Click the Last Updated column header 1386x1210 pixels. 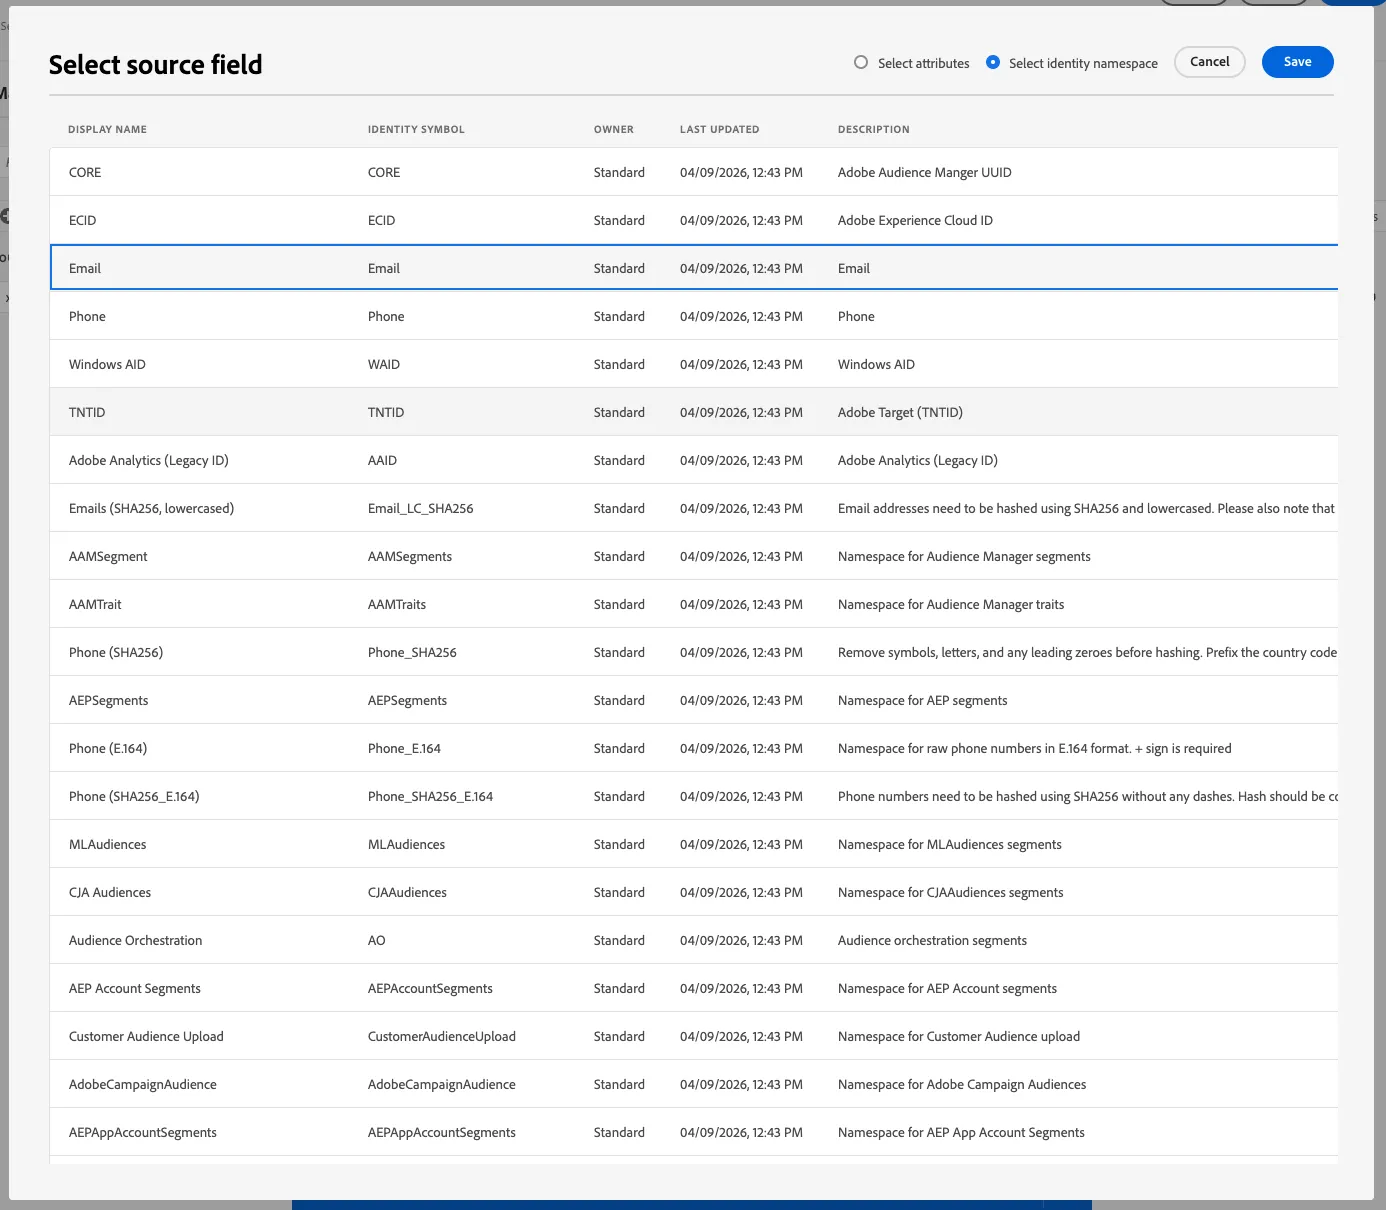click(719, 129)
